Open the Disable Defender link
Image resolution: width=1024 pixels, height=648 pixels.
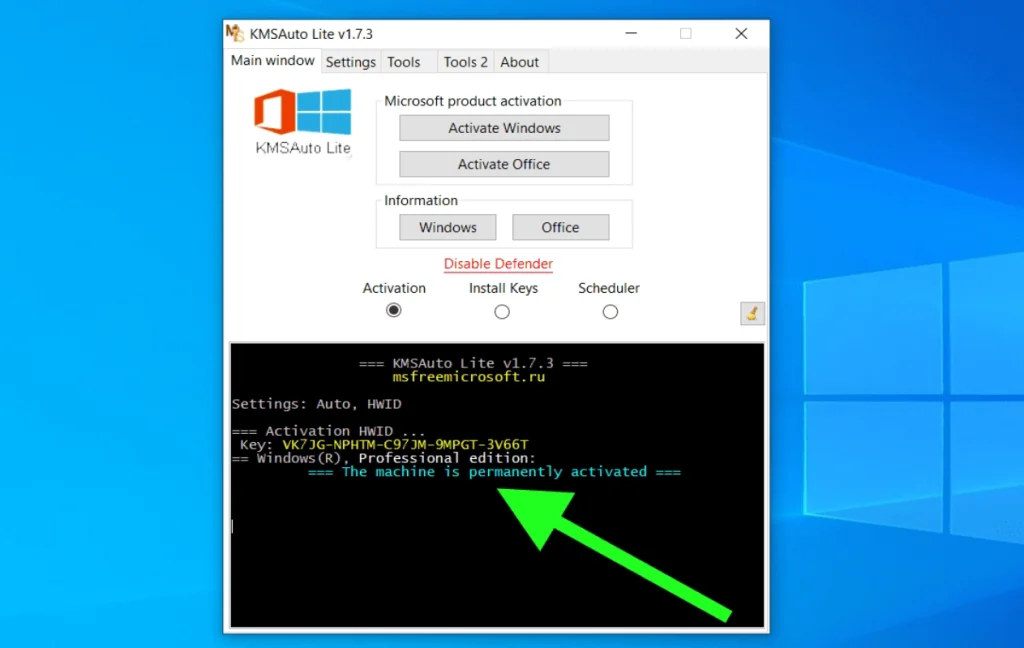pyautogui.click(x=497, y=263)
